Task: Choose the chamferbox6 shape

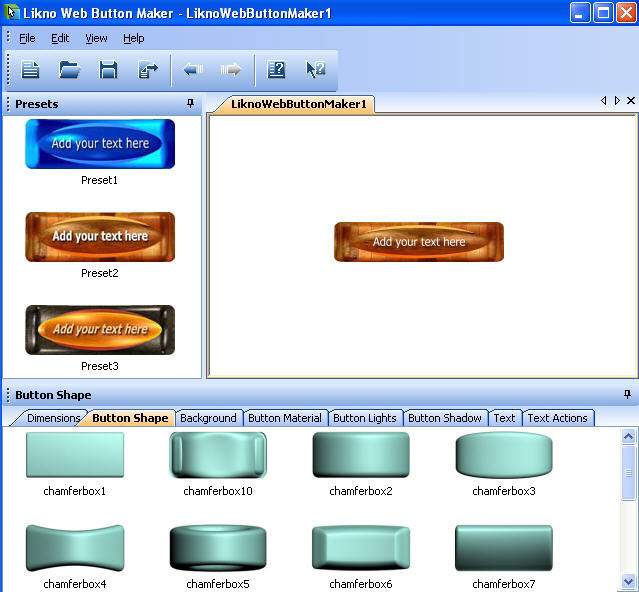Action: tap(361, 548)
